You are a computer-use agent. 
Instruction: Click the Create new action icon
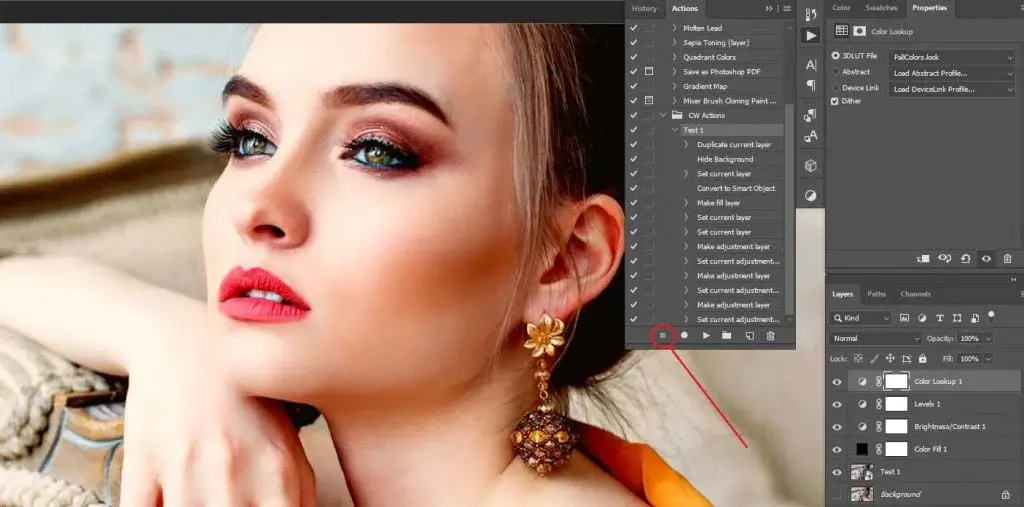(749, 335)
